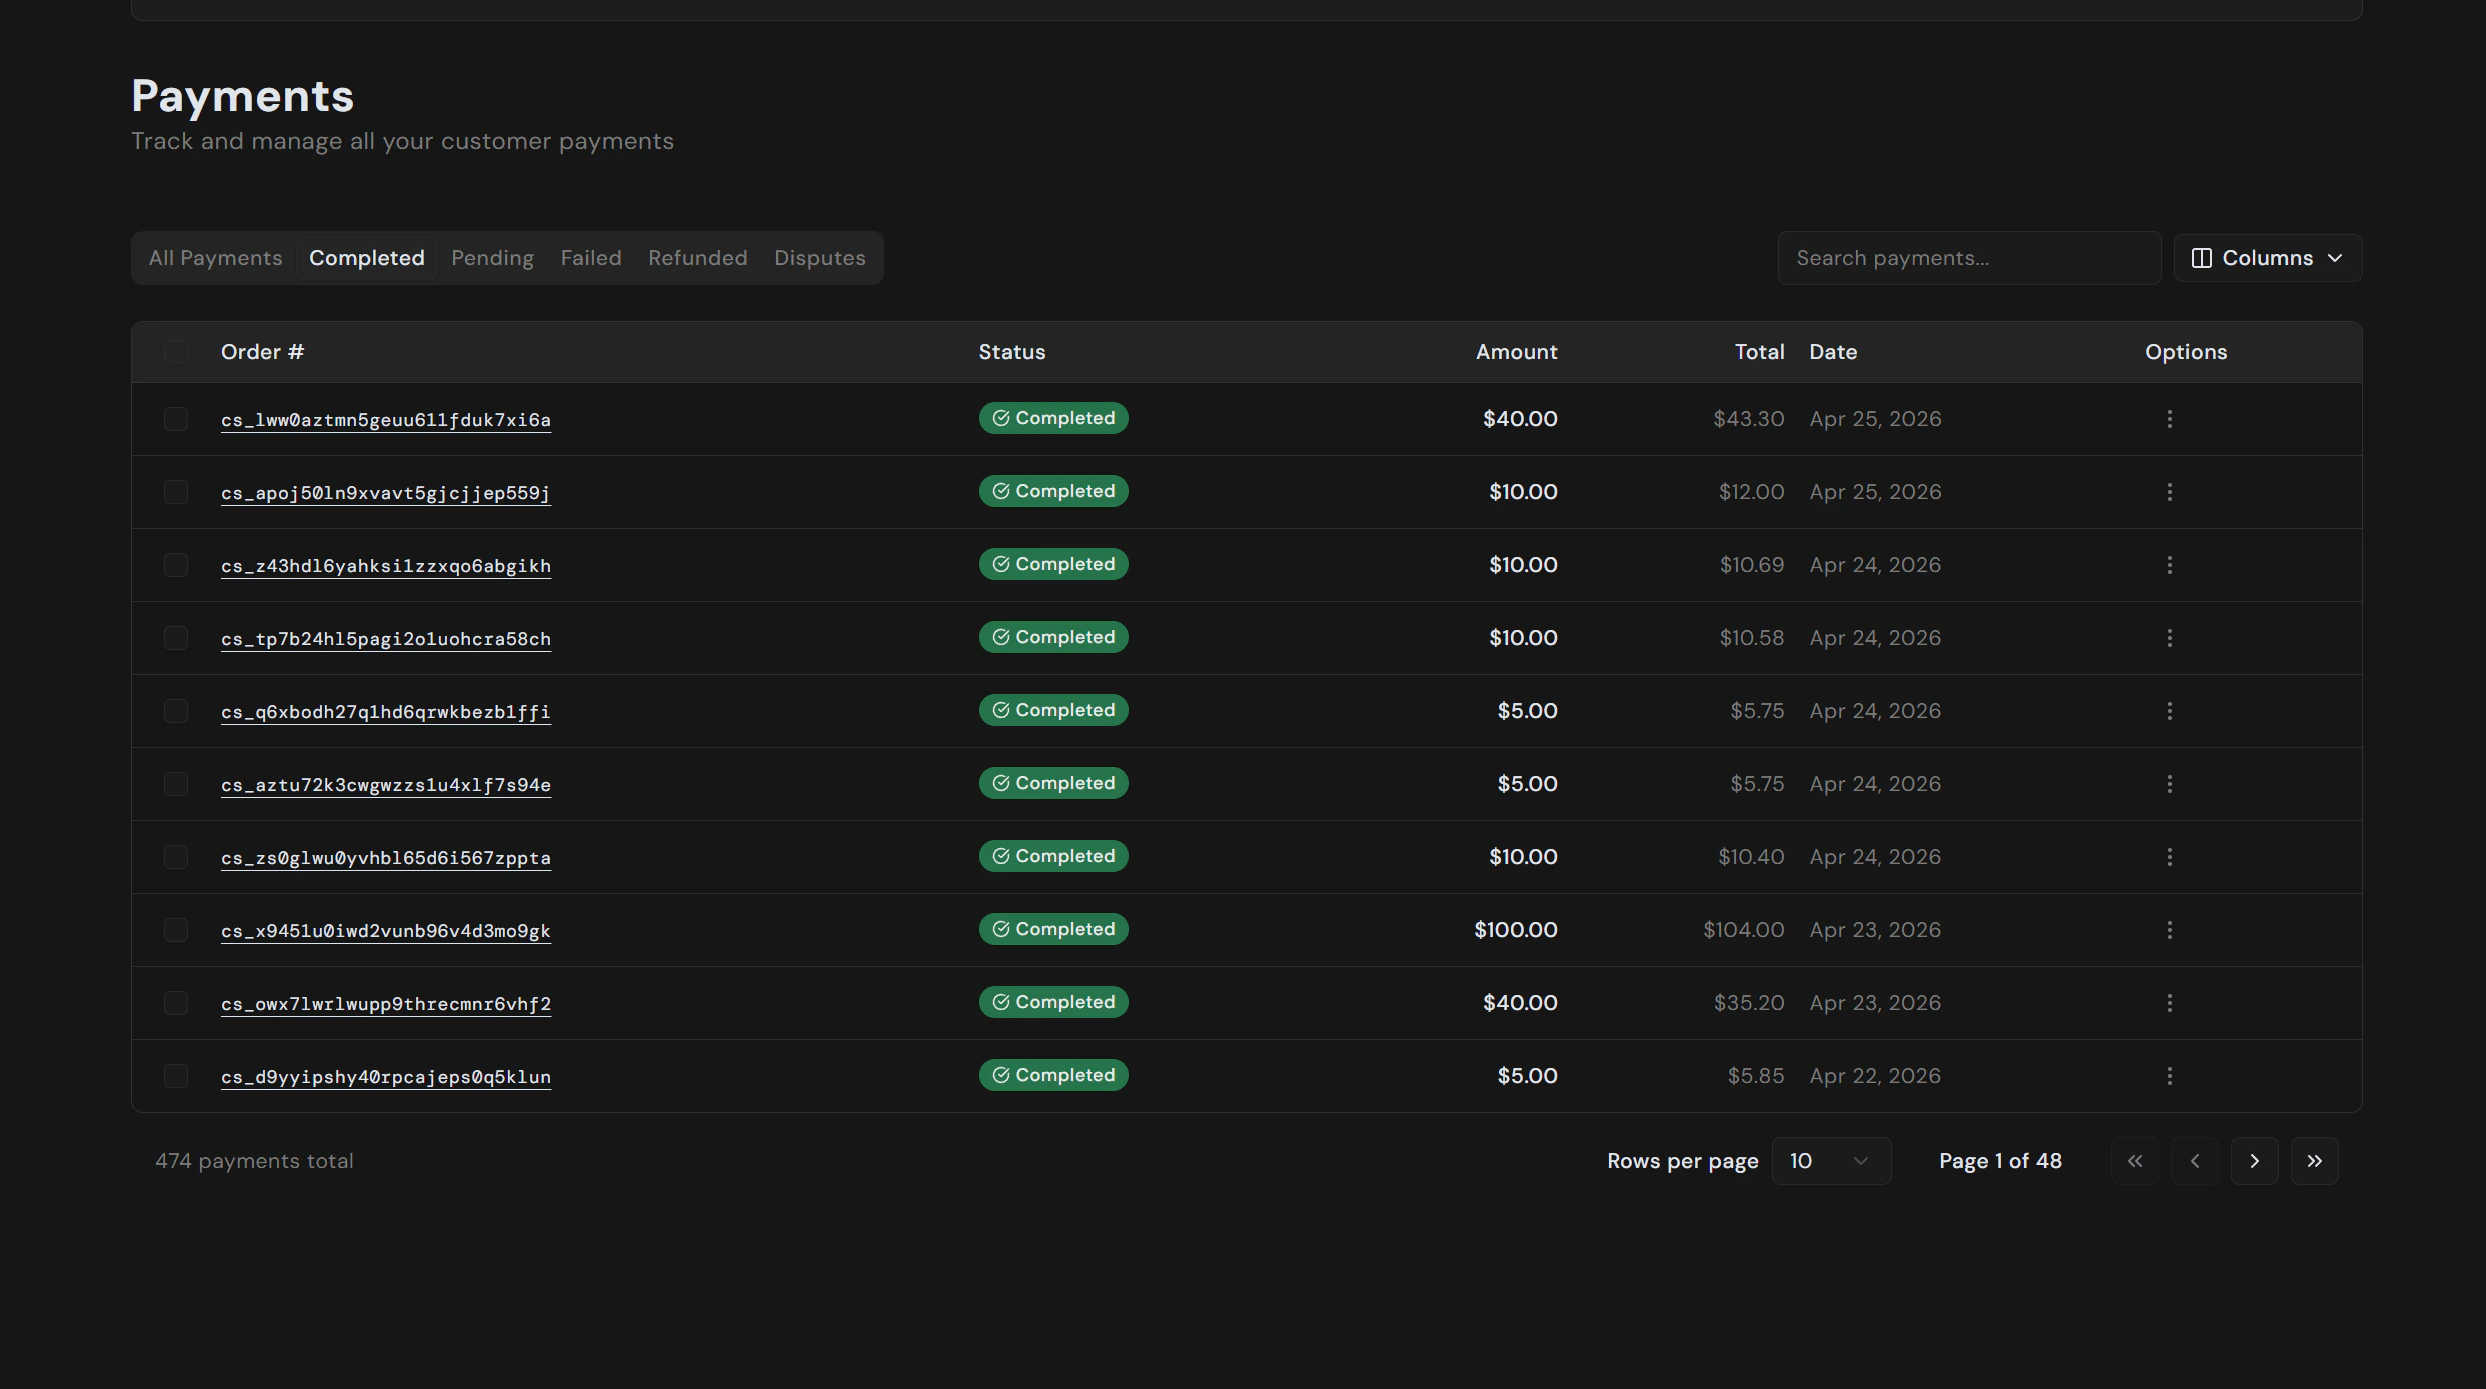
Task: Go to next page of payments
Action: pos(2255,1161)
